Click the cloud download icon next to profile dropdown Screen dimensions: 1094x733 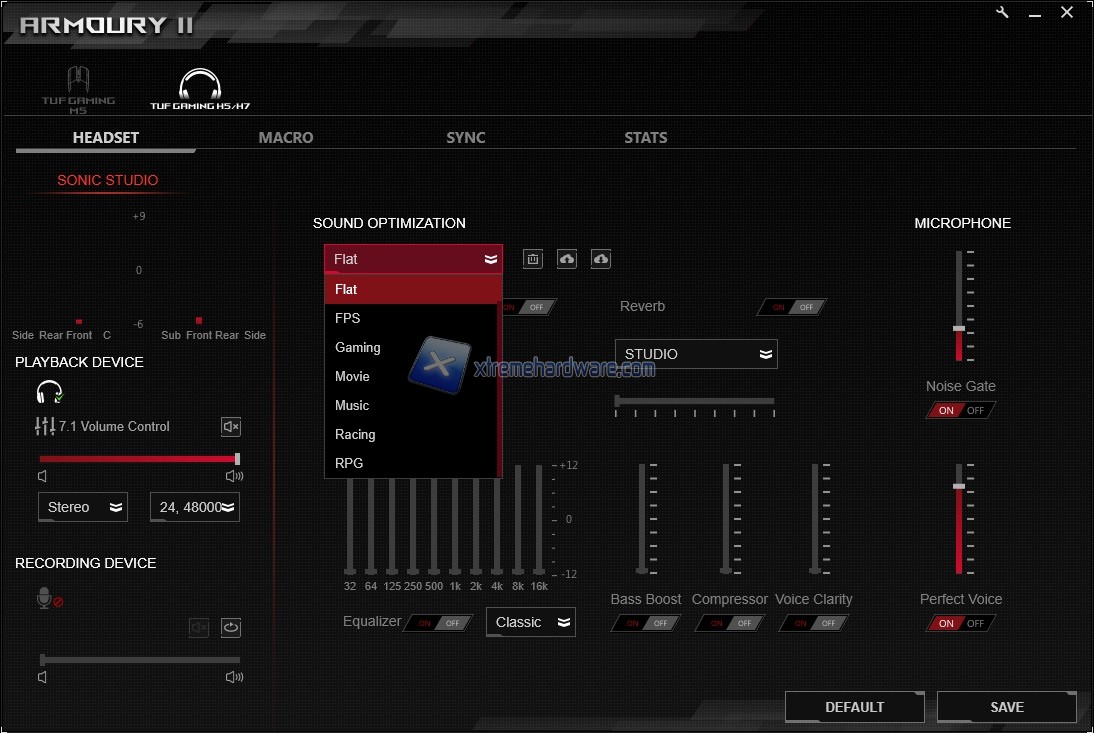click(x=601, y=259)
